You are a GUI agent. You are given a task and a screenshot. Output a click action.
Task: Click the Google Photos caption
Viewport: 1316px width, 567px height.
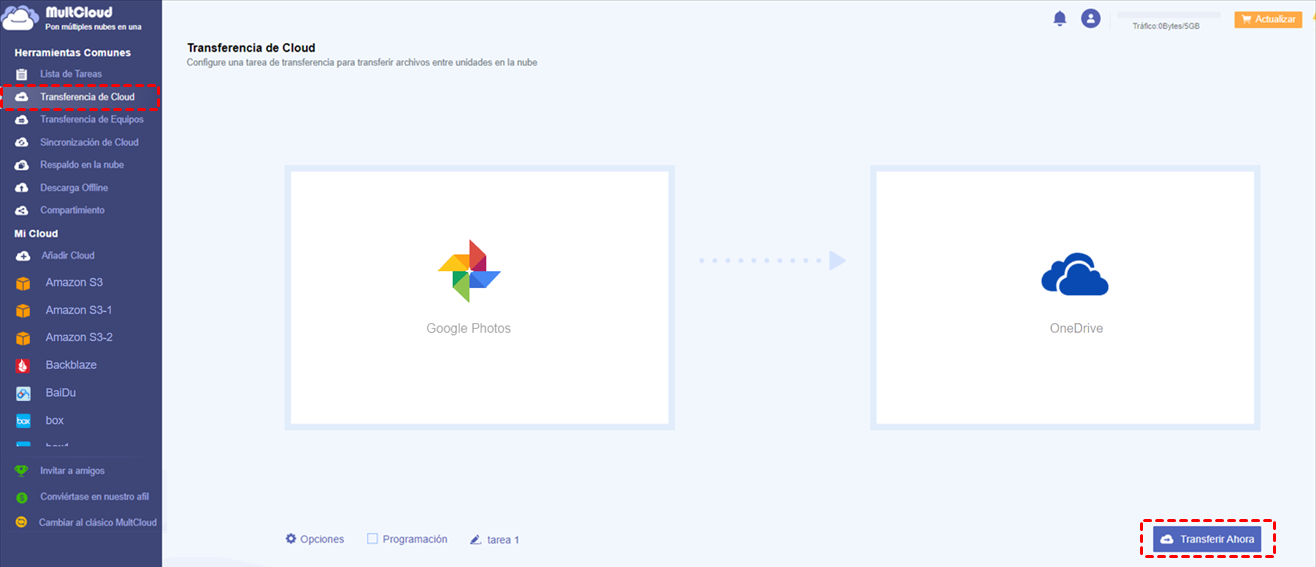point(468,328)
